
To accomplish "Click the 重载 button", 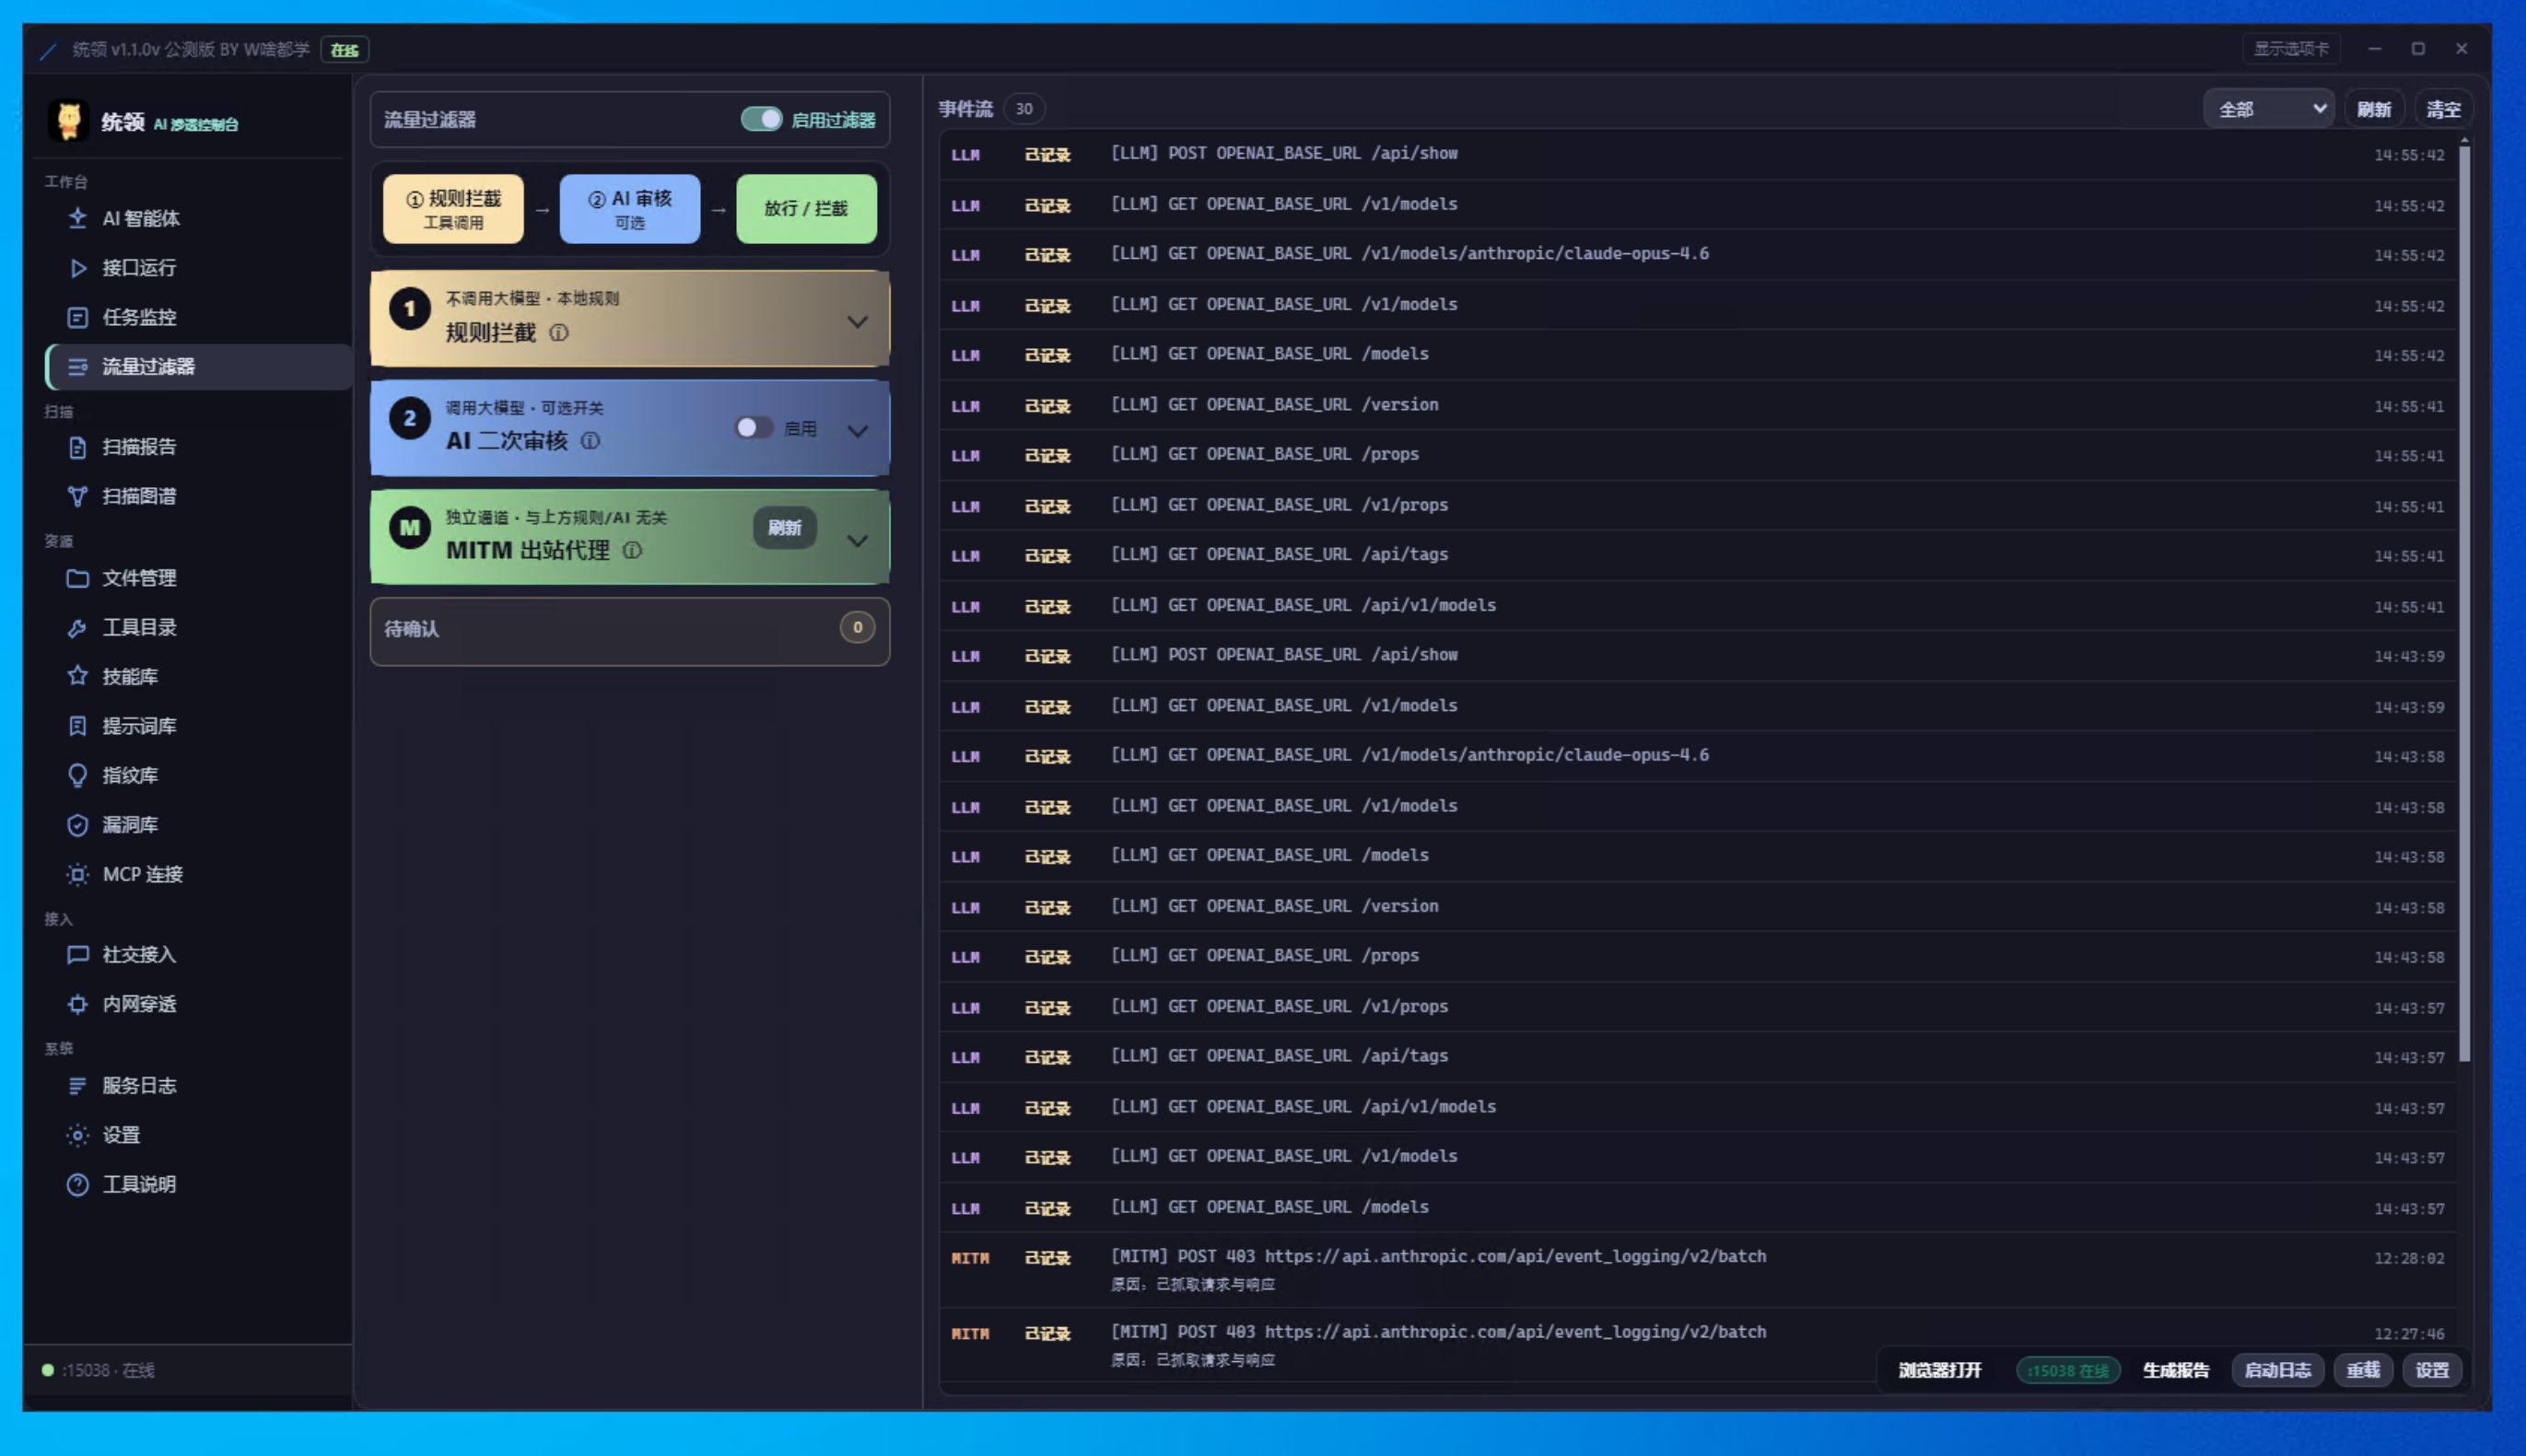I will (2364, 1370).
